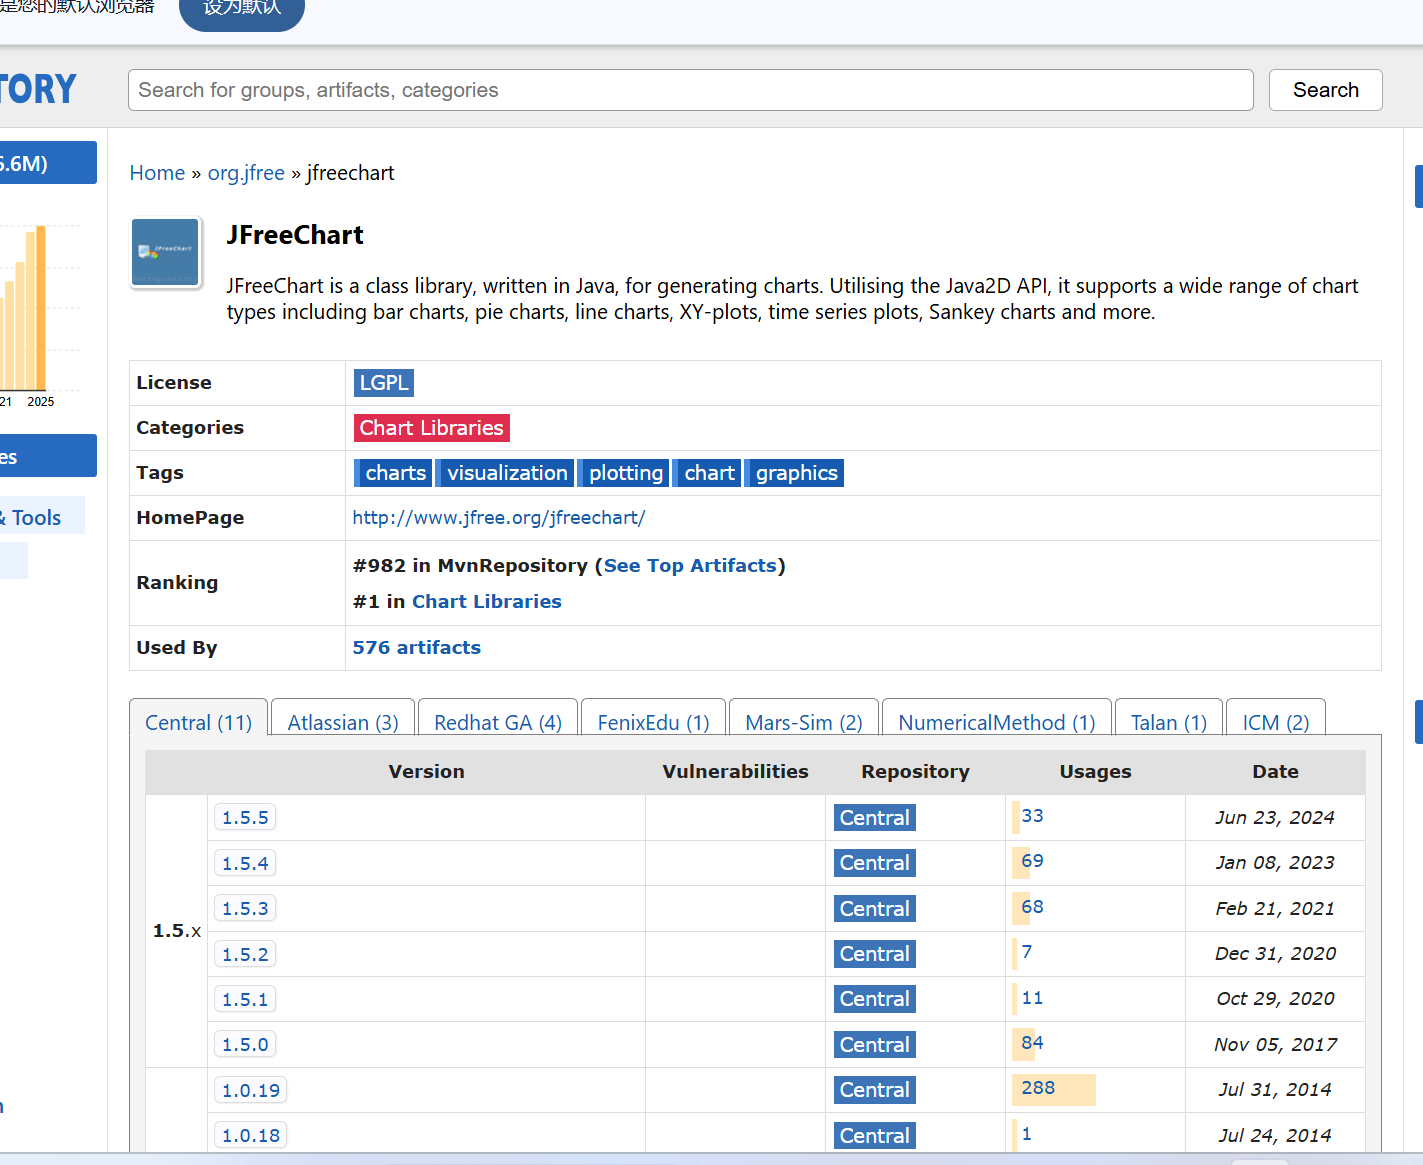Click the 1.5.x version group label
The image size is (1423, 1165).
tap(177, 931)
